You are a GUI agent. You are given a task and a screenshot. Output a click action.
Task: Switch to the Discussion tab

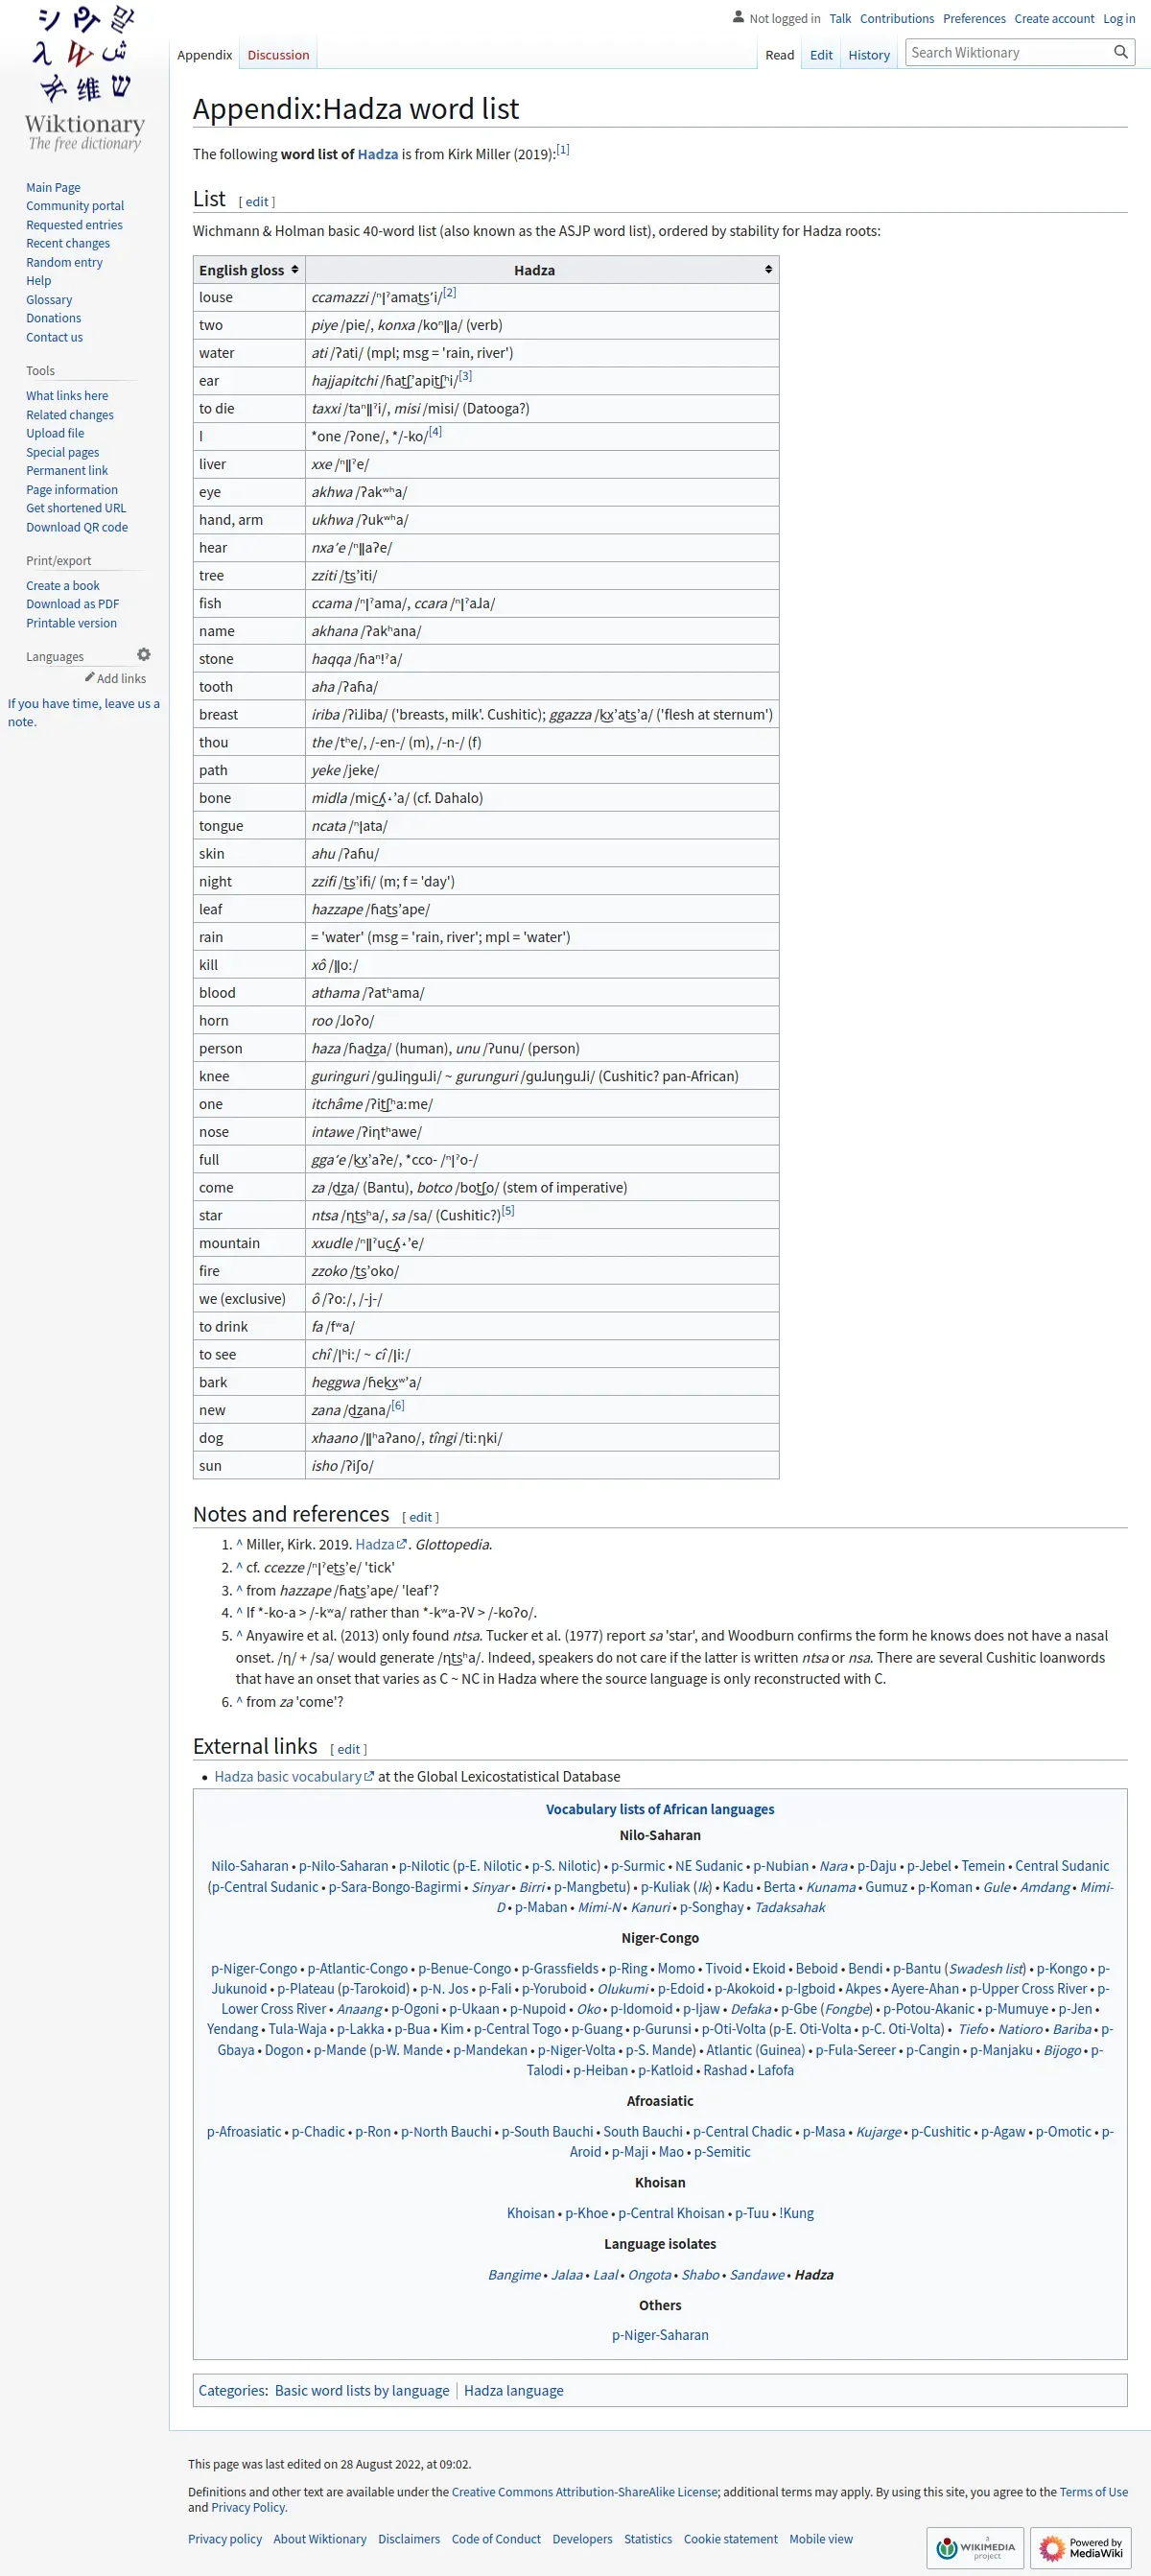click(278, 55)
